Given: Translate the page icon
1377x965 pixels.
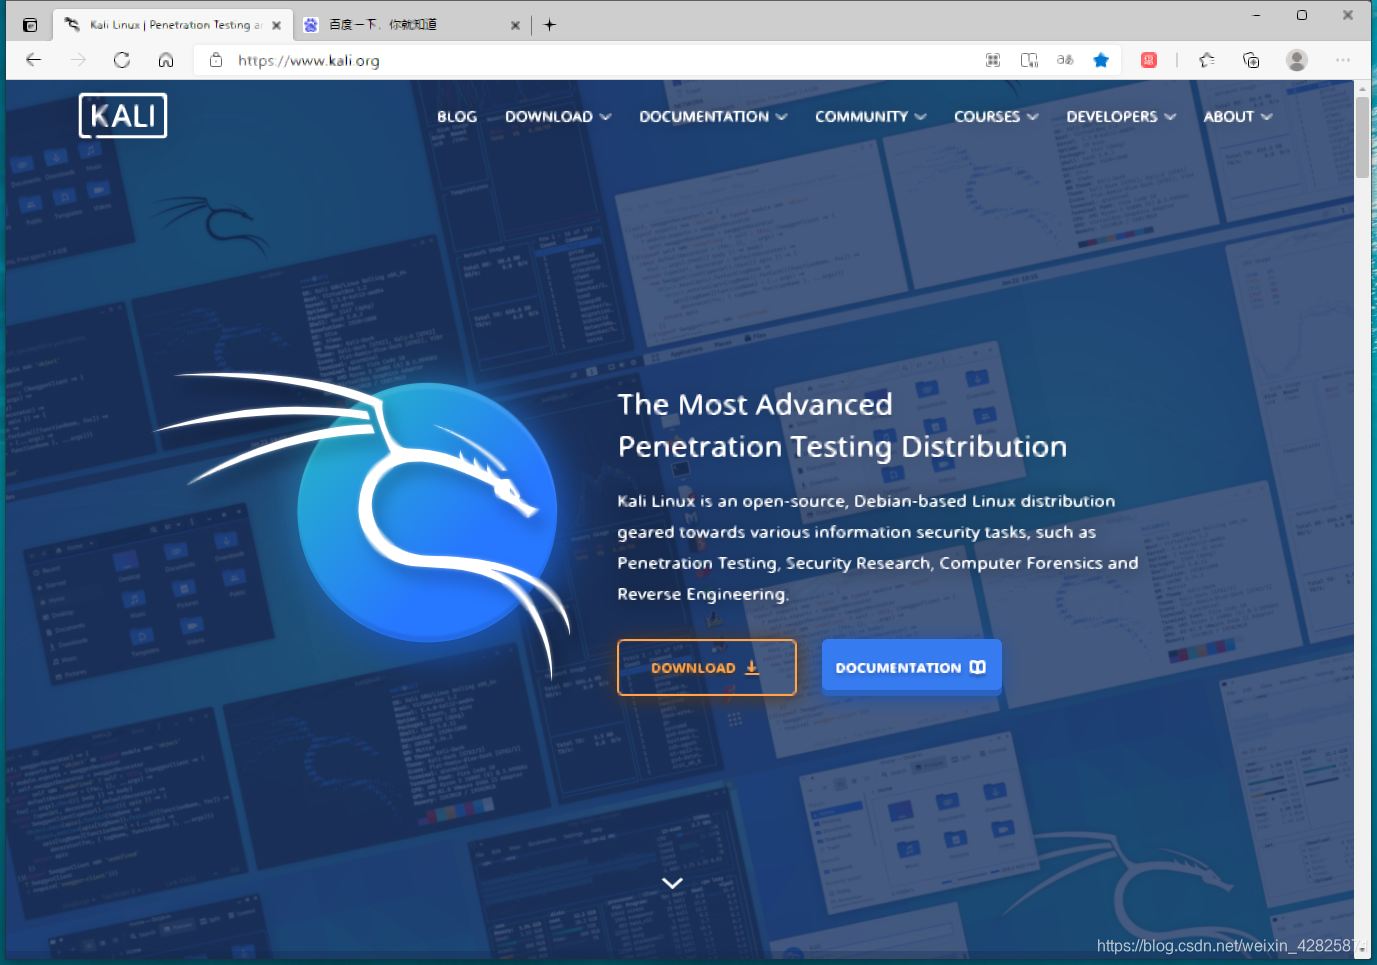Looking at the screenshot, I should pyautogui.click(x=1065, y=60).
